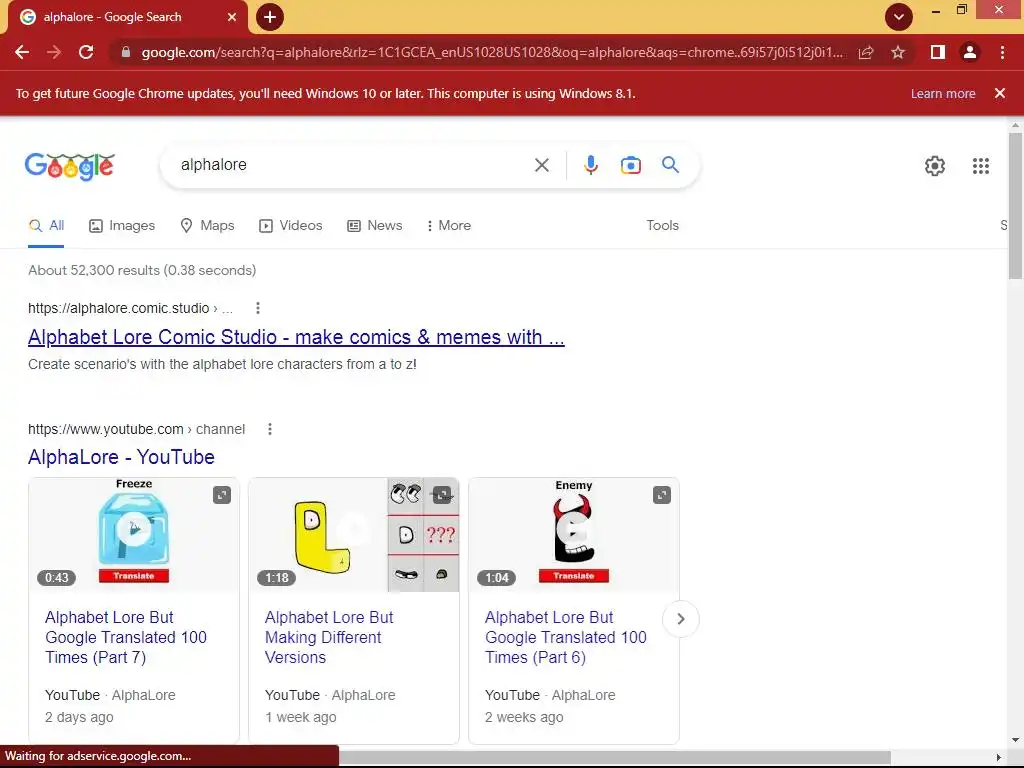Switch to Images results
This screenshot has height=768, width=1024.
coord(122,225)
